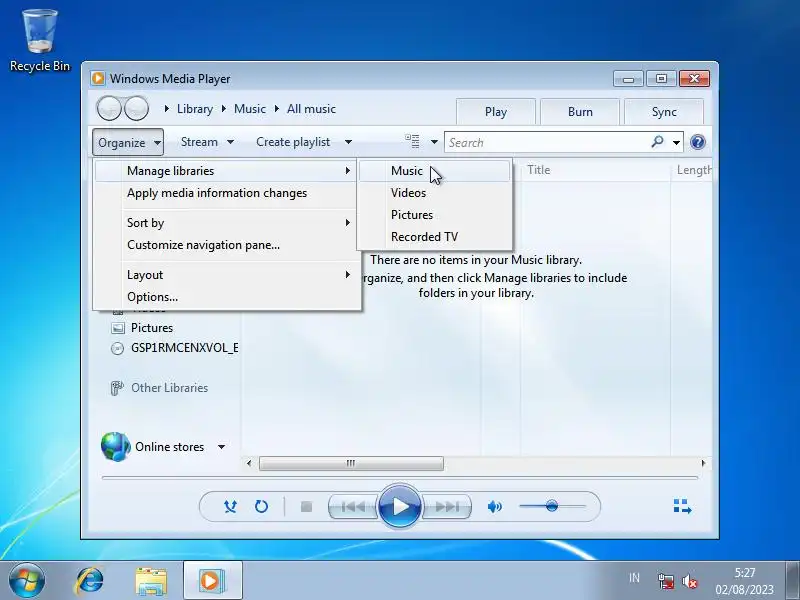Open the Sync tab
800x600 pixels.
[664, 112]
